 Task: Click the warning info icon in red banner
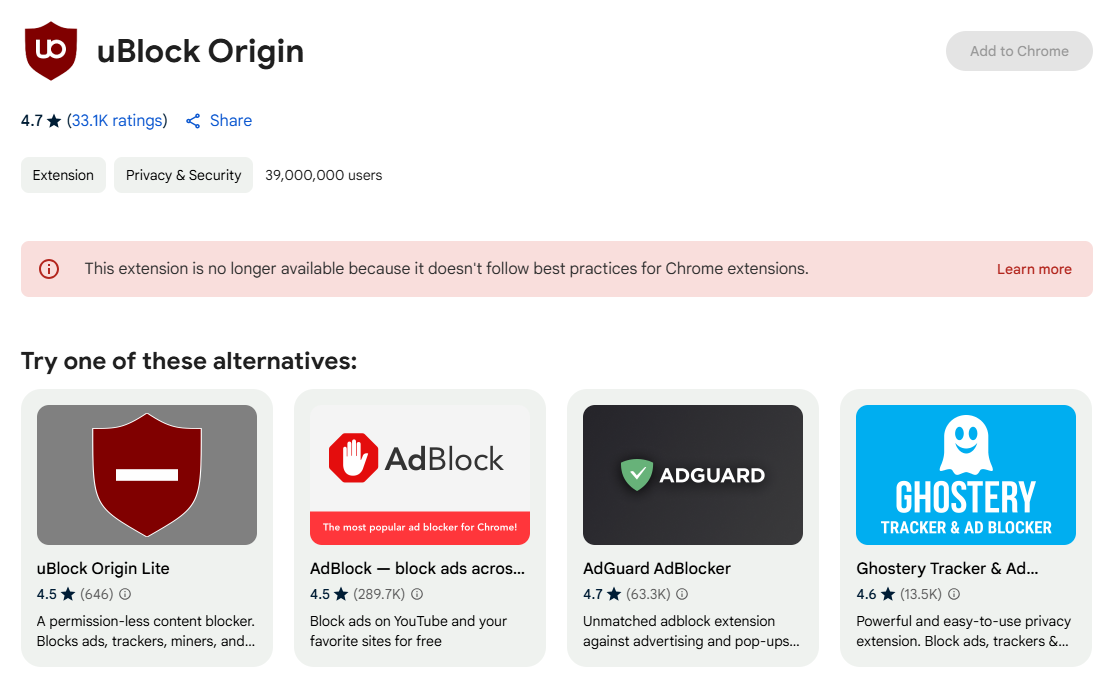click(x=48, y=269)
